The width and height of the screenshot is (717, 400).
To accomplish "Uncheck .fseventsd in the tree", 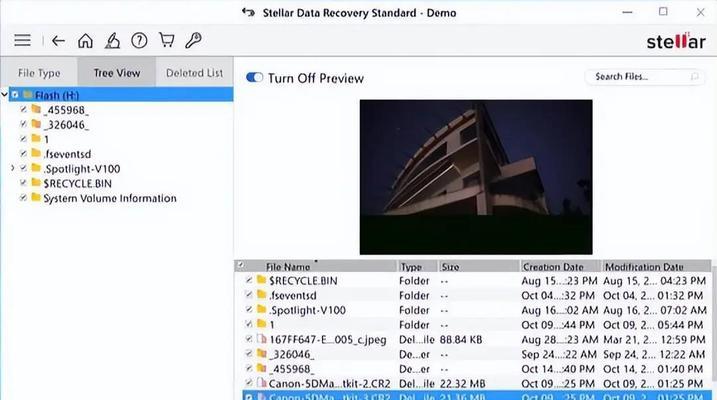I will pos(23,153).
